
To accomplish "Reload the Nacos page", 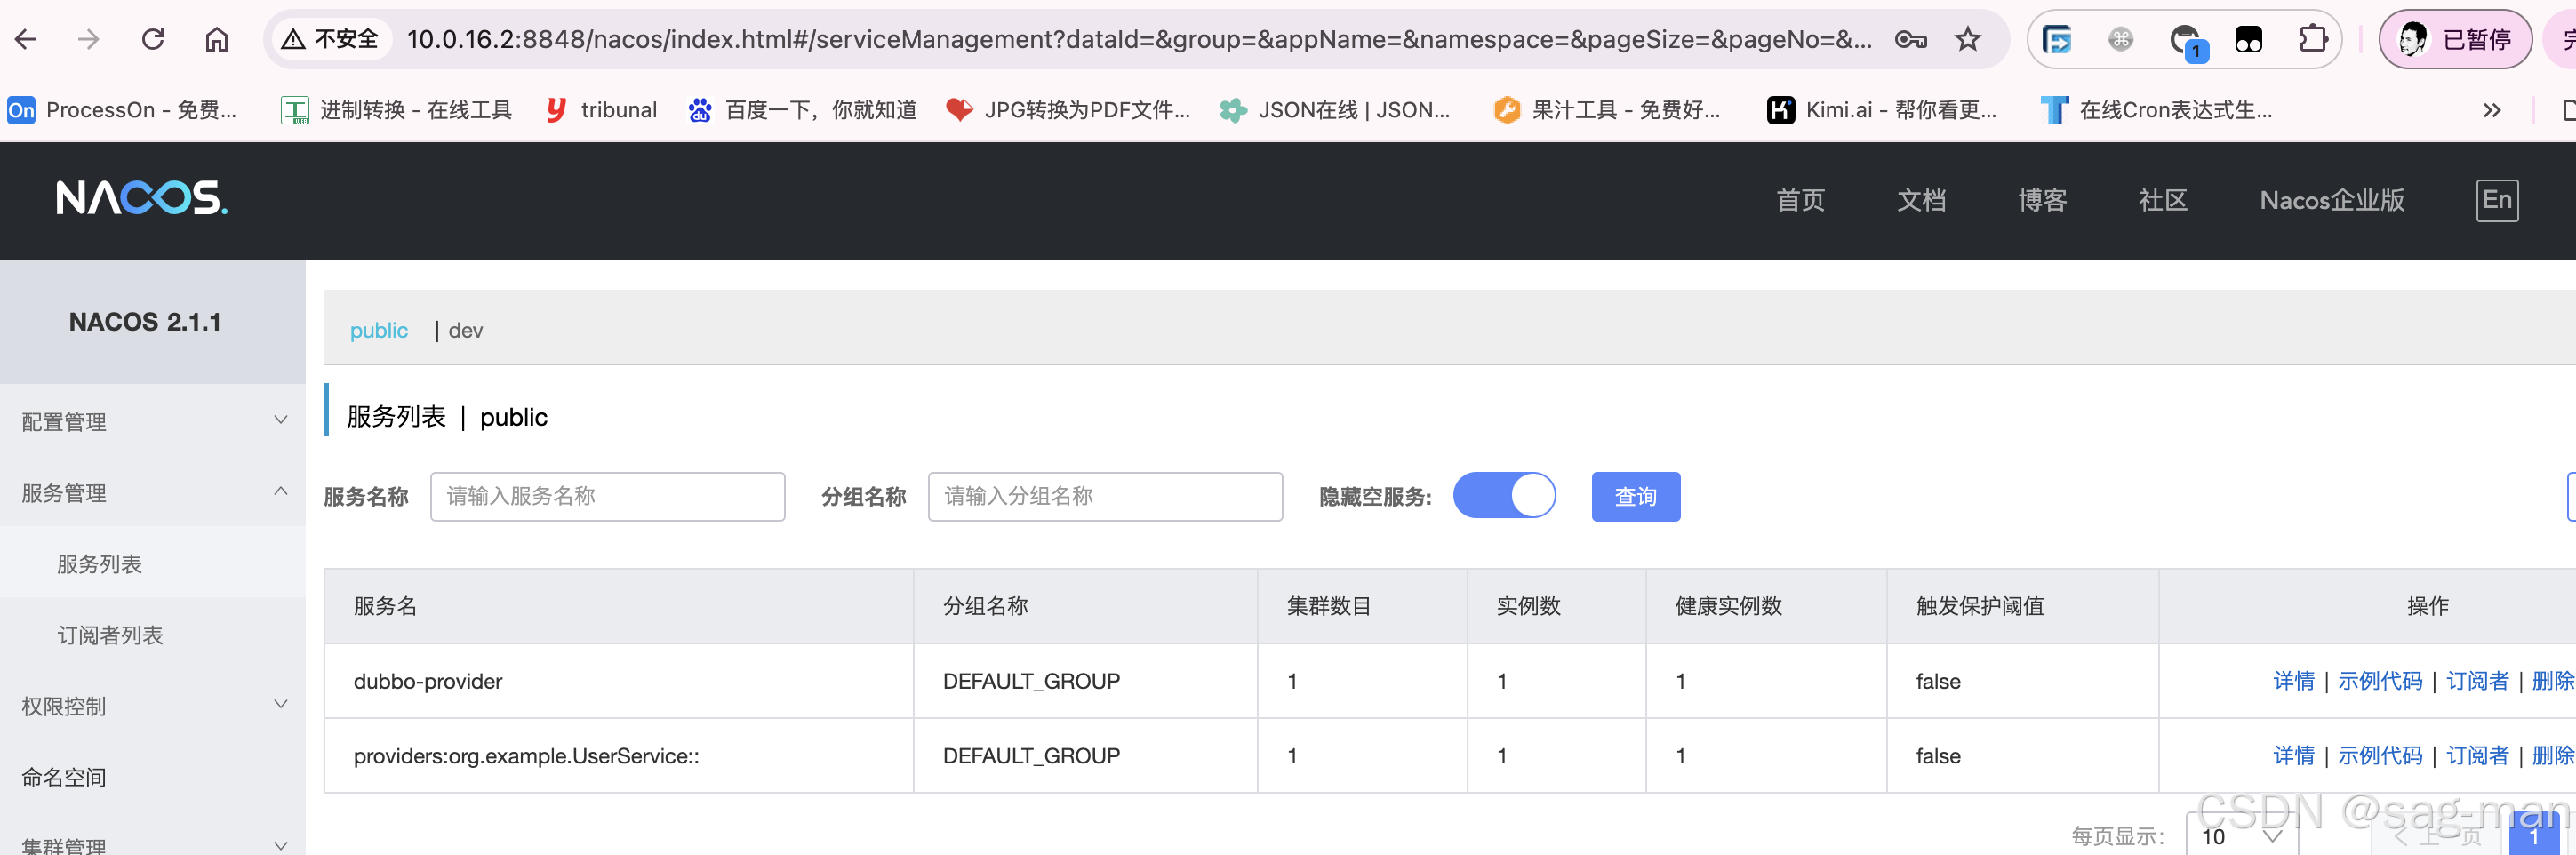I will pos(153,39).
